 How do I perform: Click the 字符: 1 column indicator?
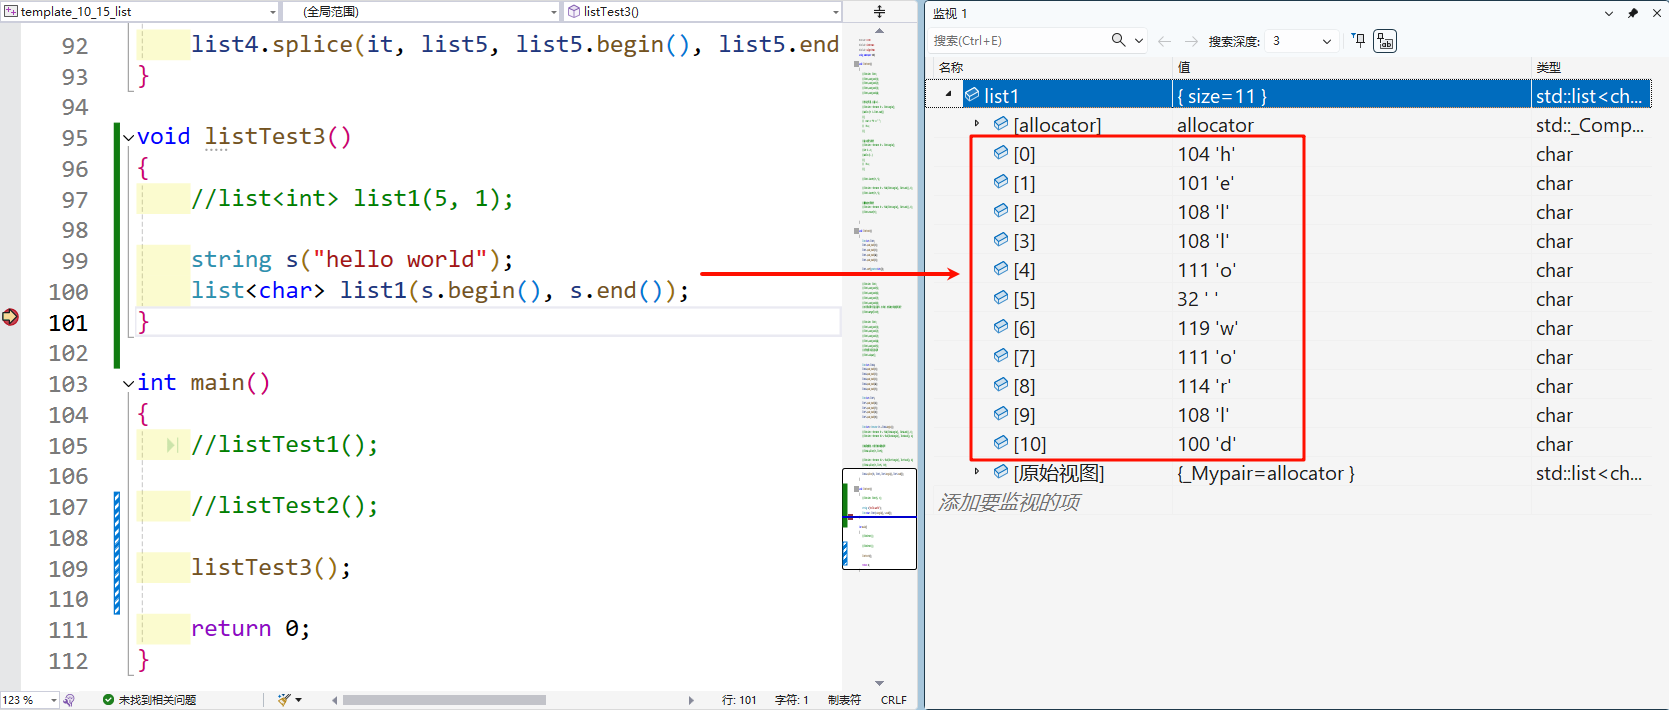(x=791, y=700)
